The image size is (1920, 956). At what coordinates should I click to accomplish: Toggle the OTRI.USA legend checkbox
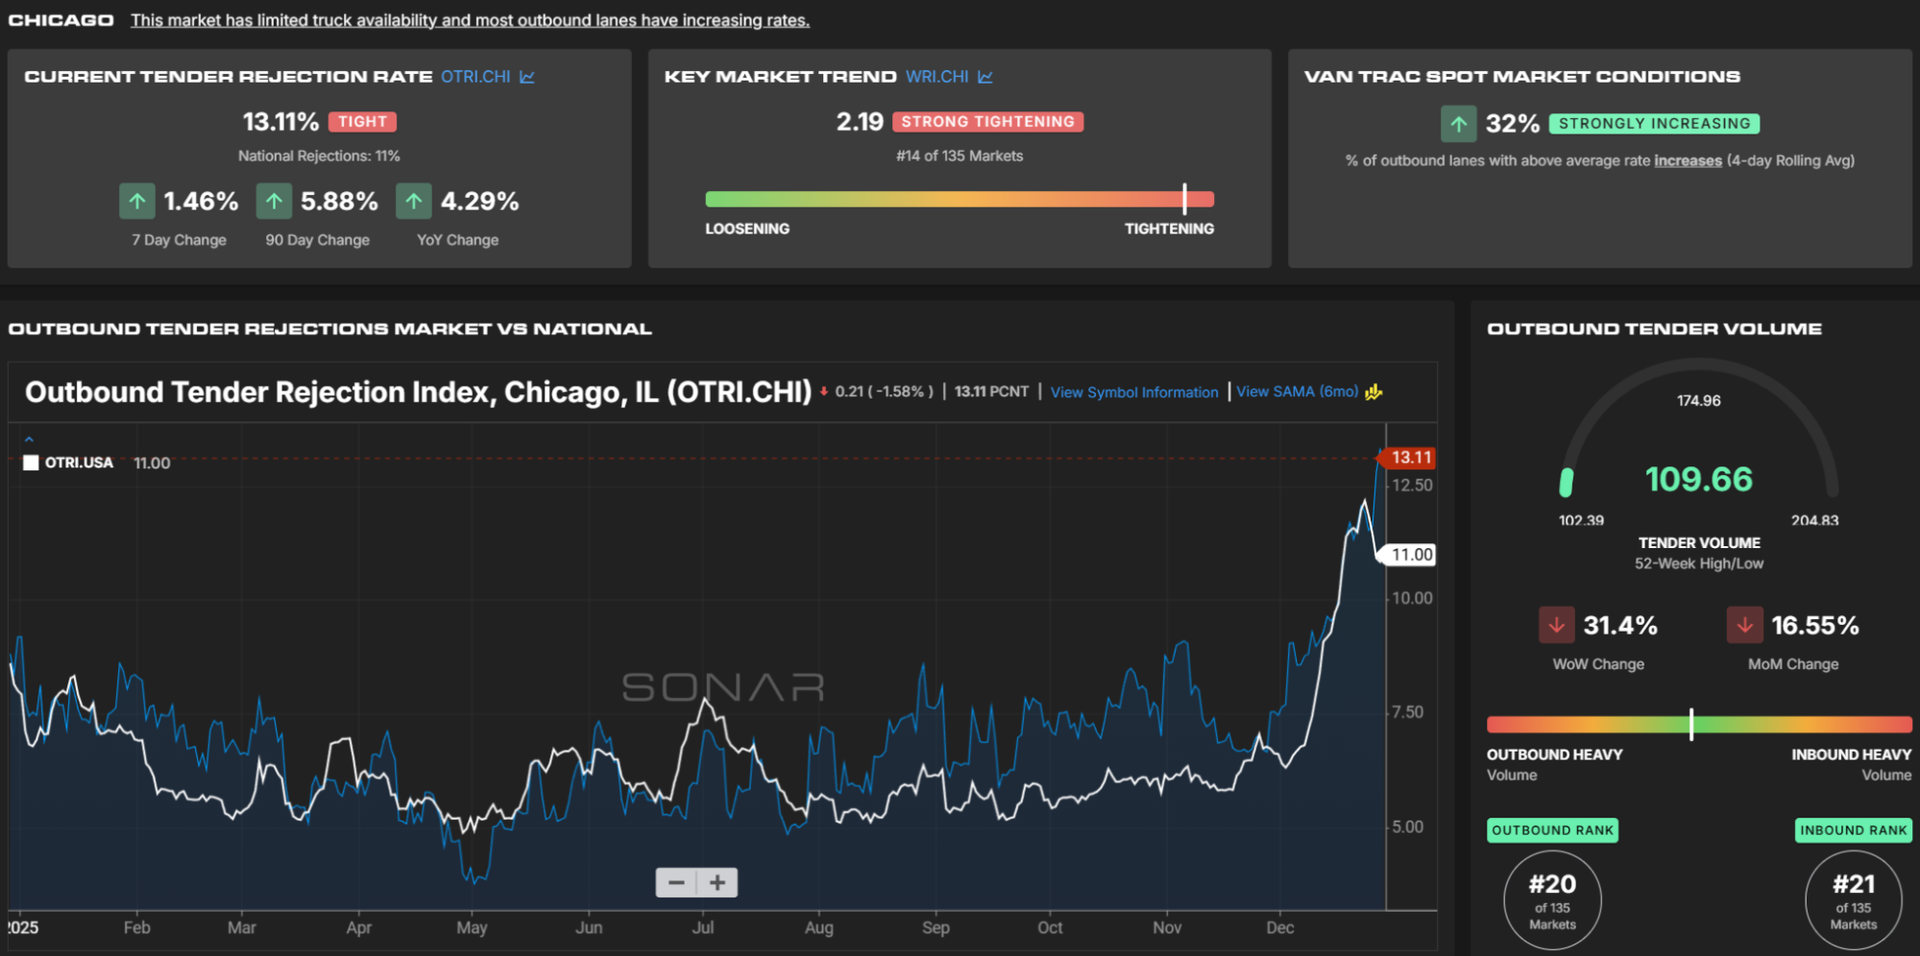(31, 463)
